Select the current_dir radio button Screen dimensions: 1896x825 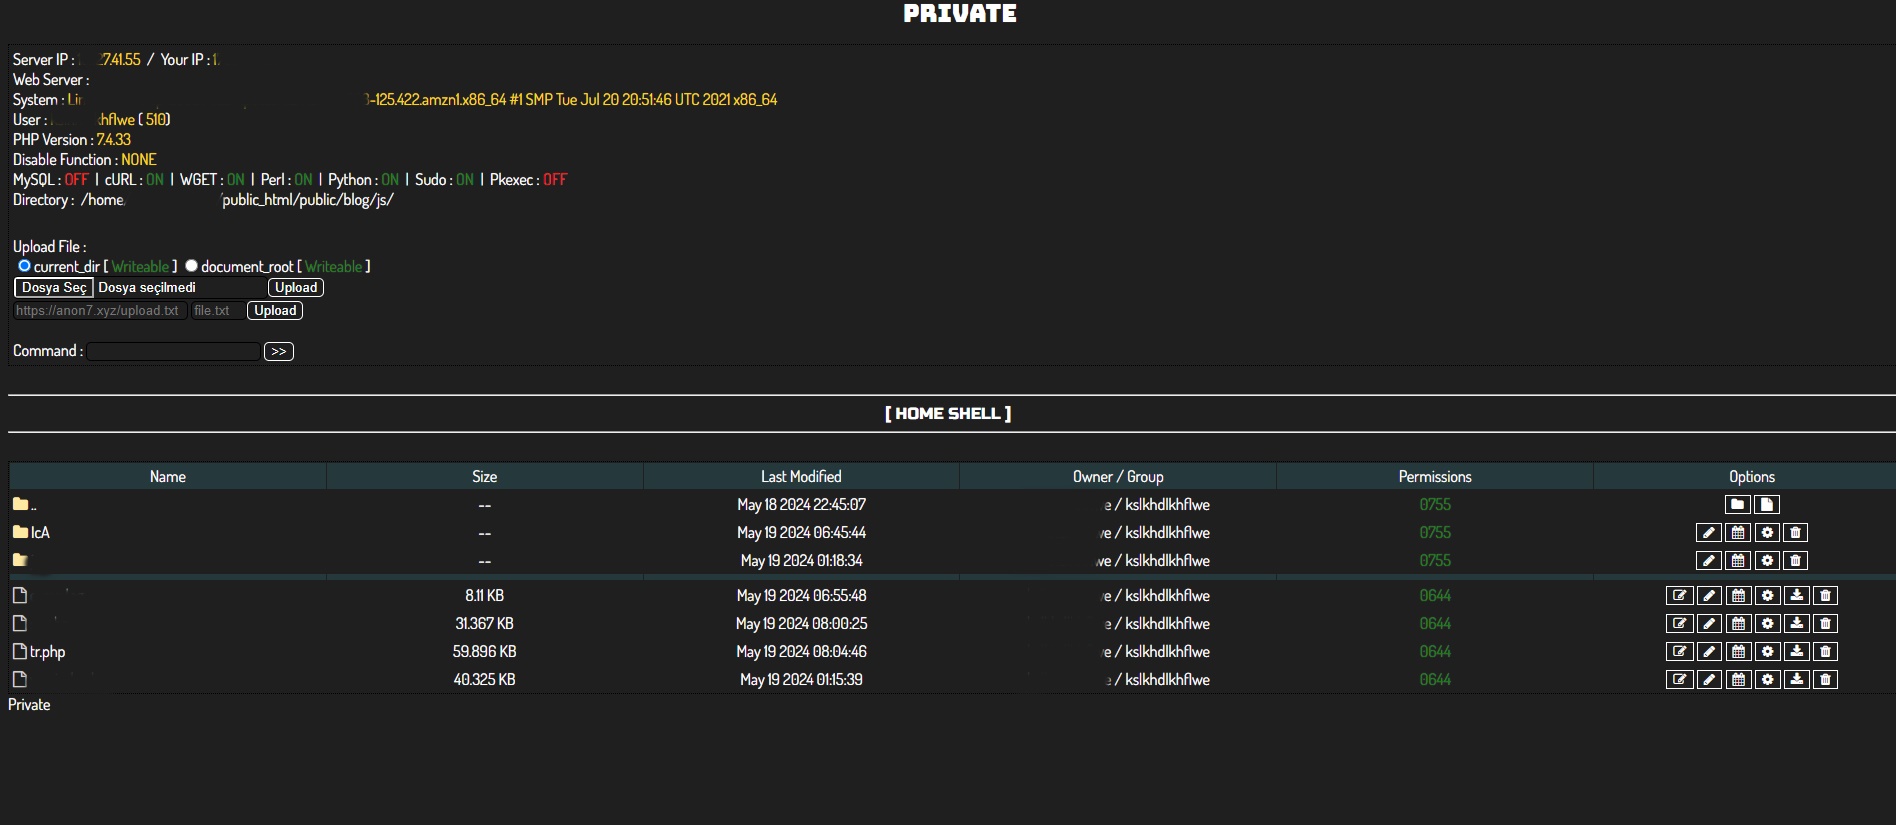point(25,266)
